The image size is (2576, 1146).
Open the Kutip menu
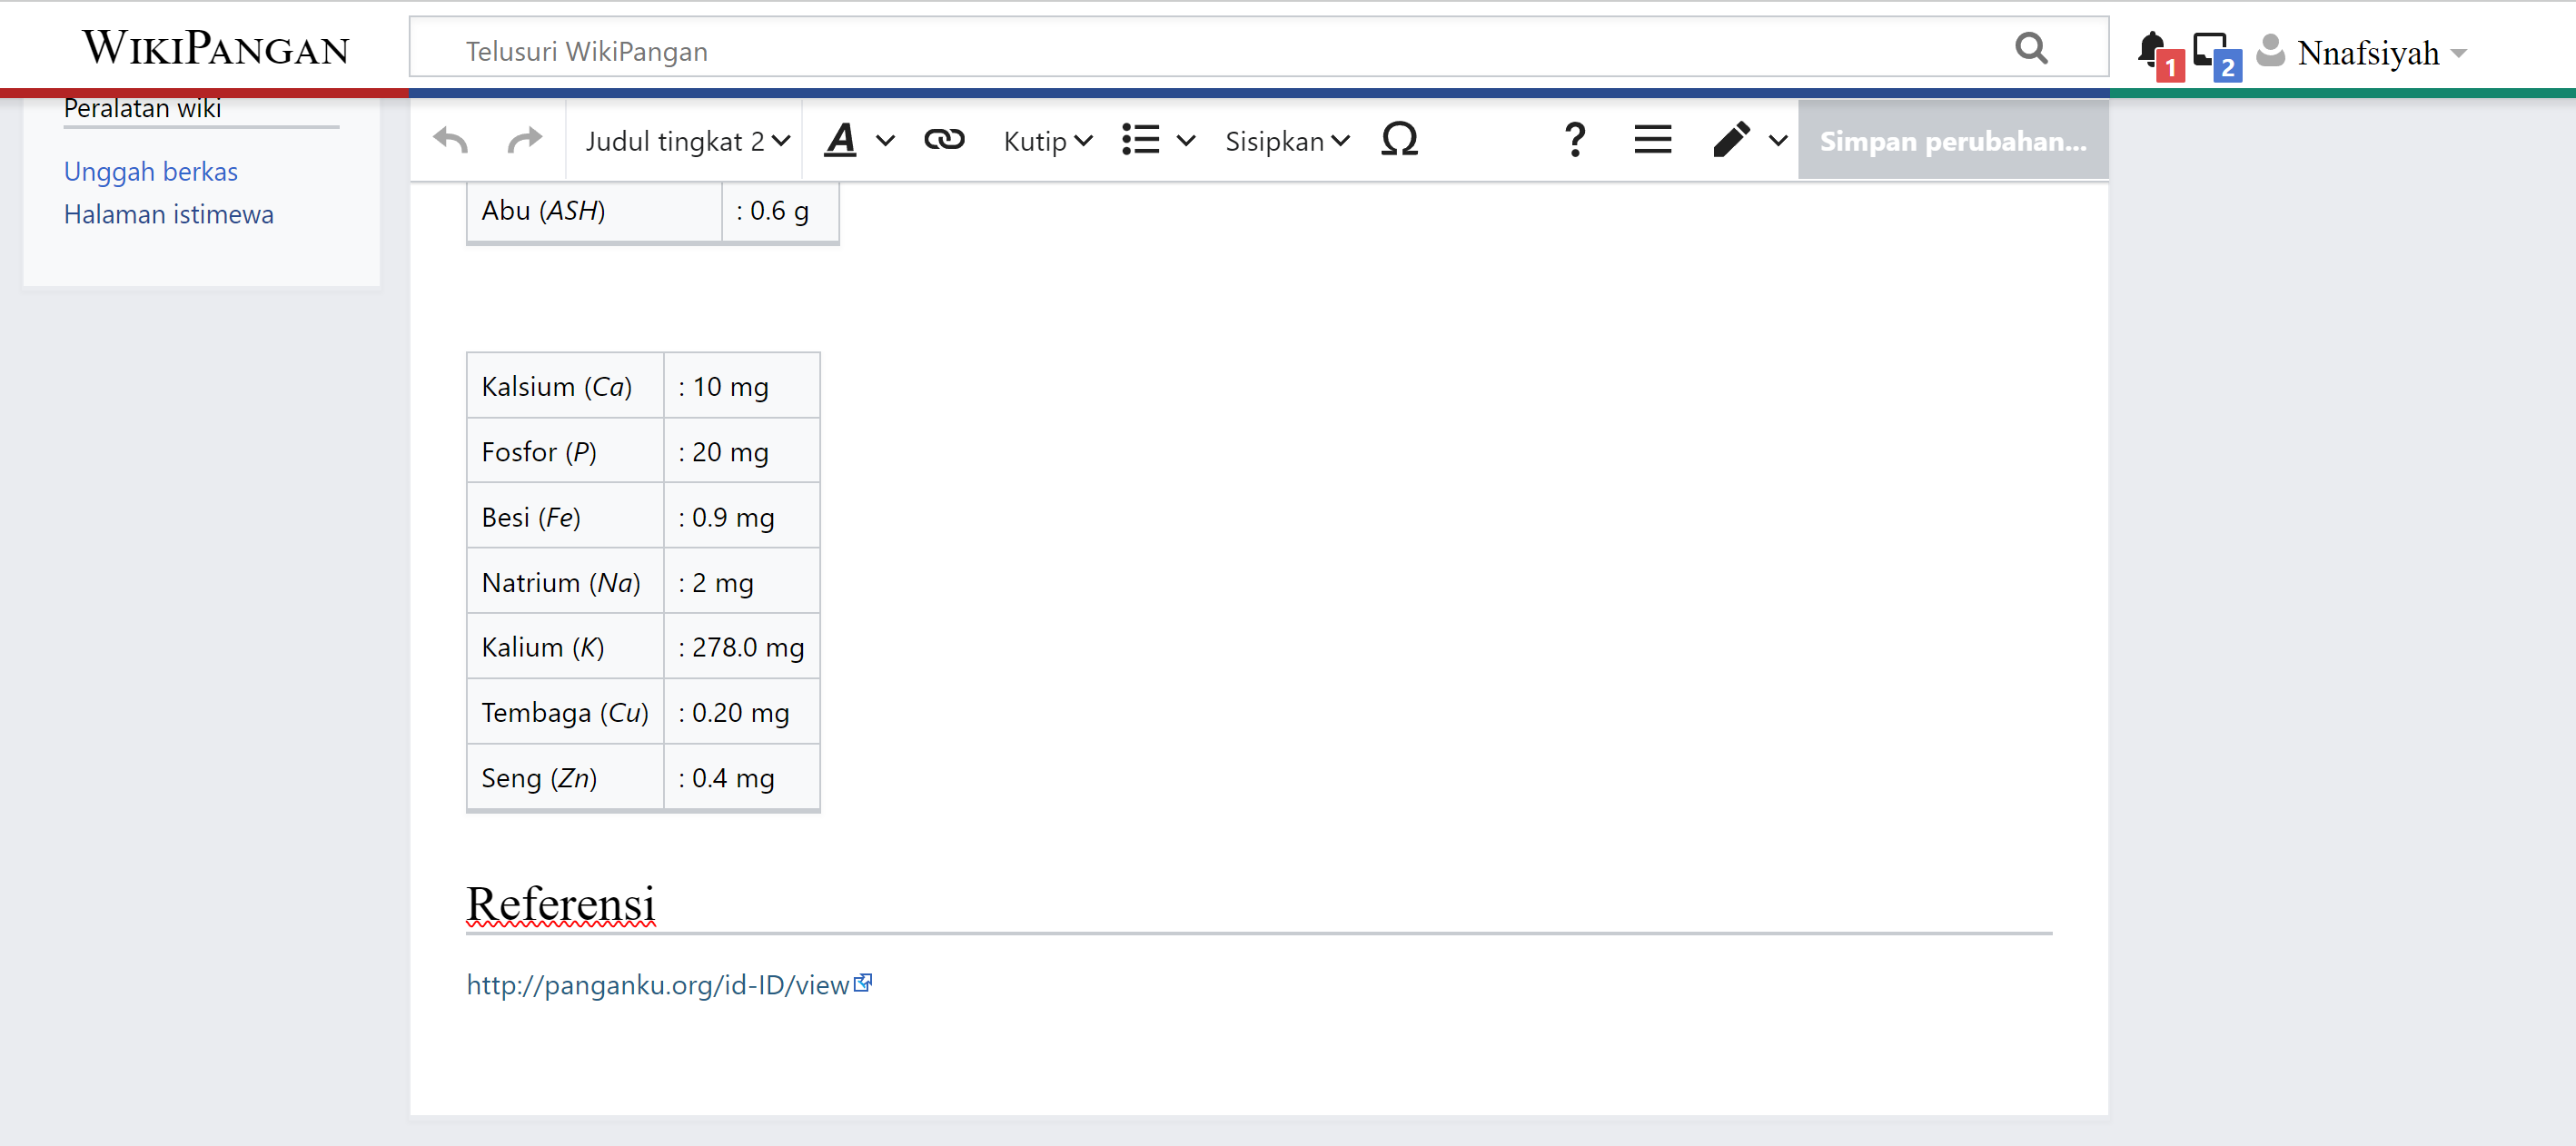click(x=1047, y=141)
